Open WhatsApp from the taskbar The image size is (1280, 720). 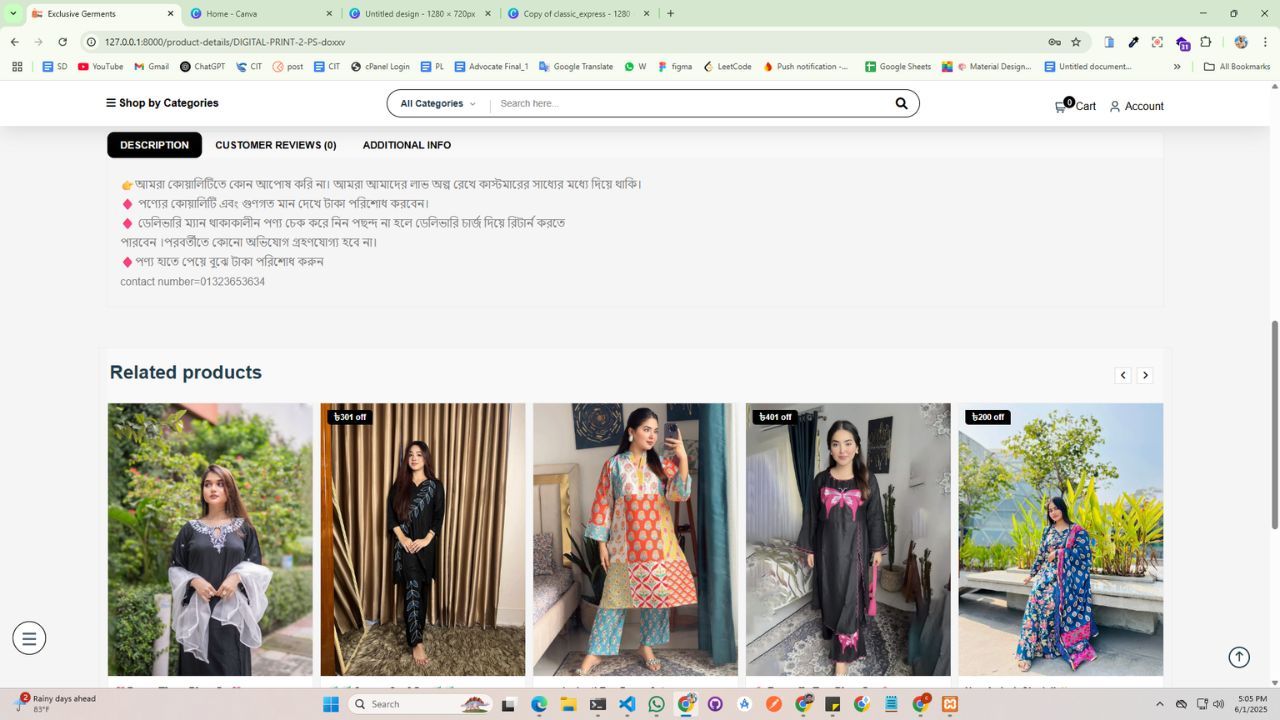656,704
